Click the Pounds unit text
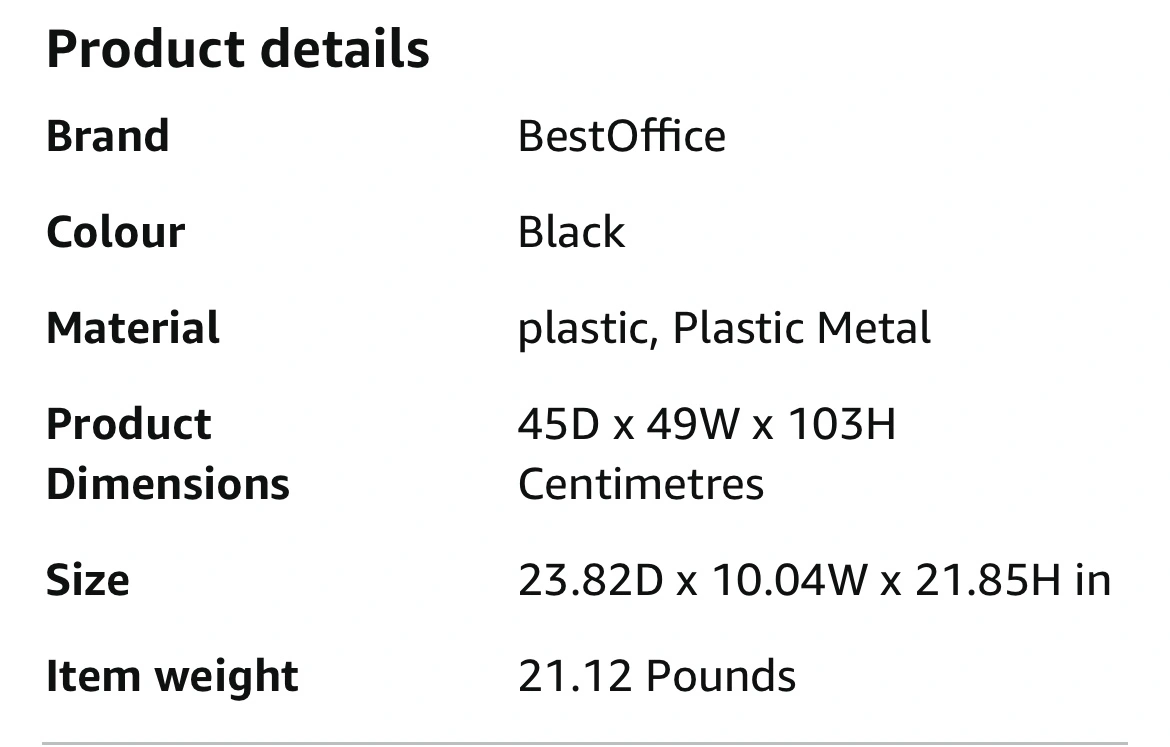Screen dimensions: 1170x747 (x=721, y=677)
